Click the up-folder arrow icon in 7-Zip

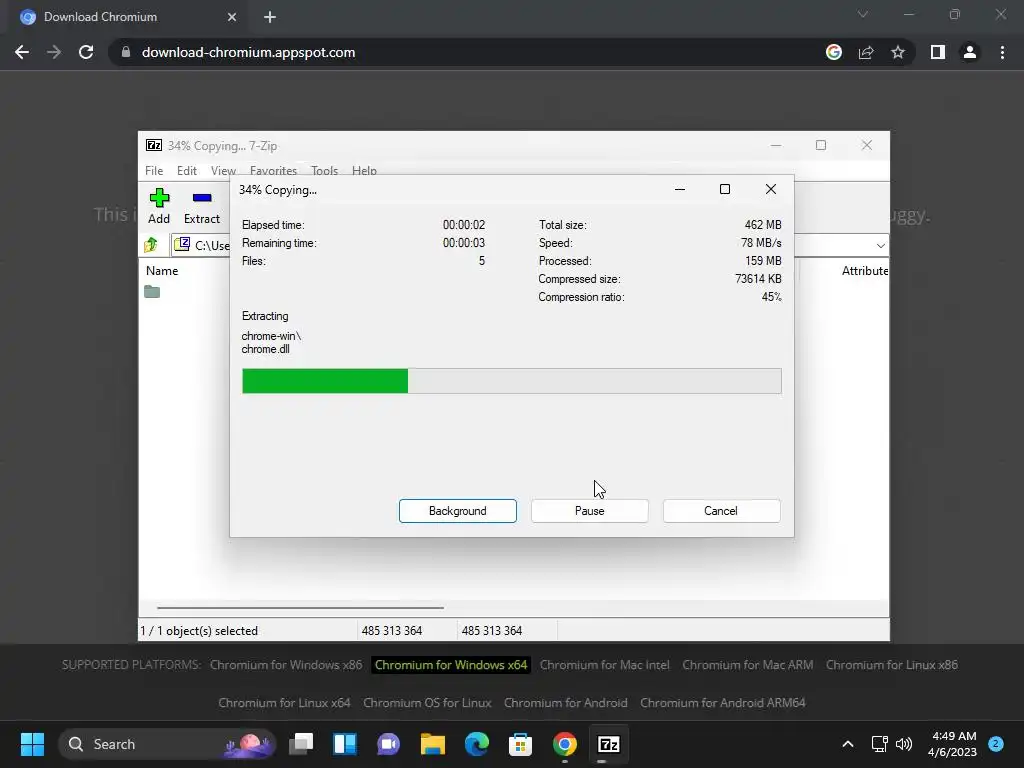click(151, 245)
